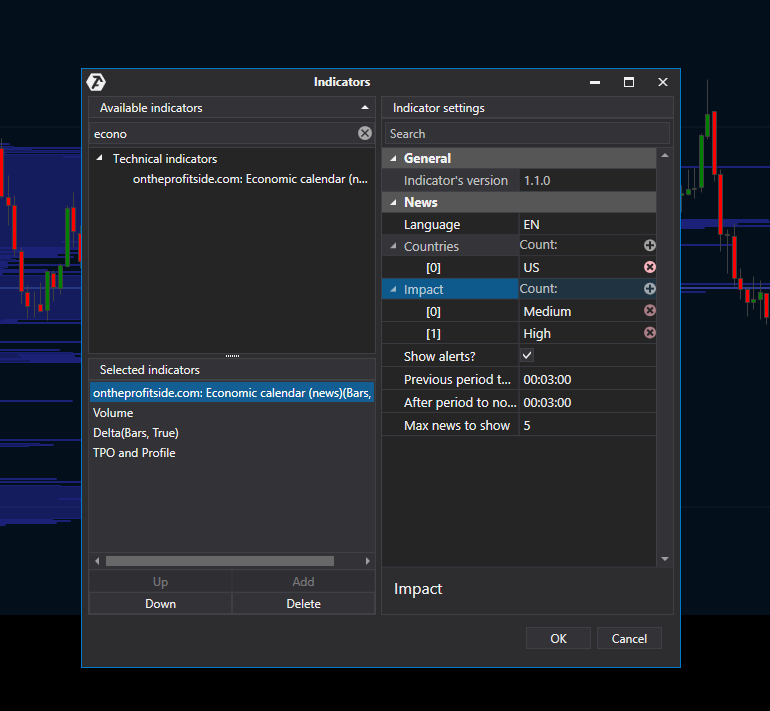Select the TPO and Profile indicator
This screenshot has width=770, height=711.
click(x=134, y=453)
